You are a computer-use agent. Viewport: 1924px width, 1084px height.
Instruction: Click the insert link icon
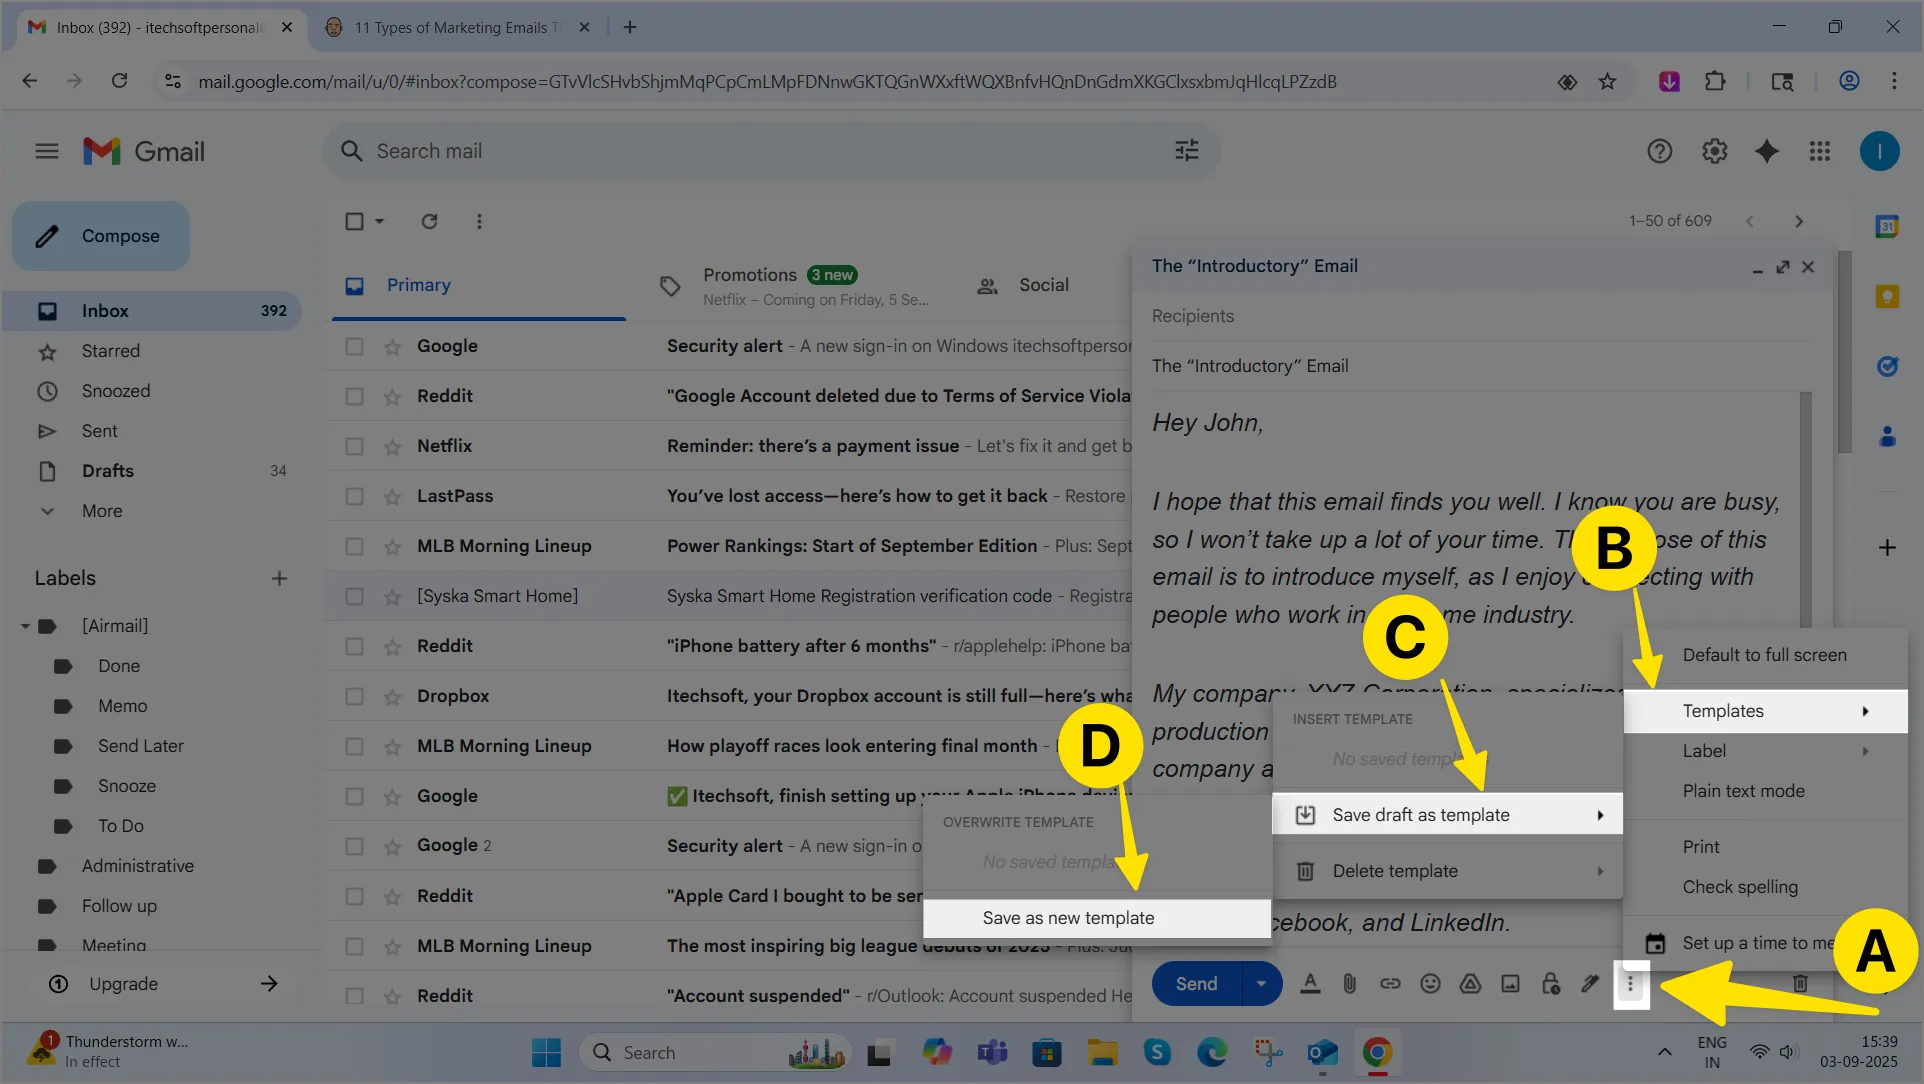point(1390,984)
